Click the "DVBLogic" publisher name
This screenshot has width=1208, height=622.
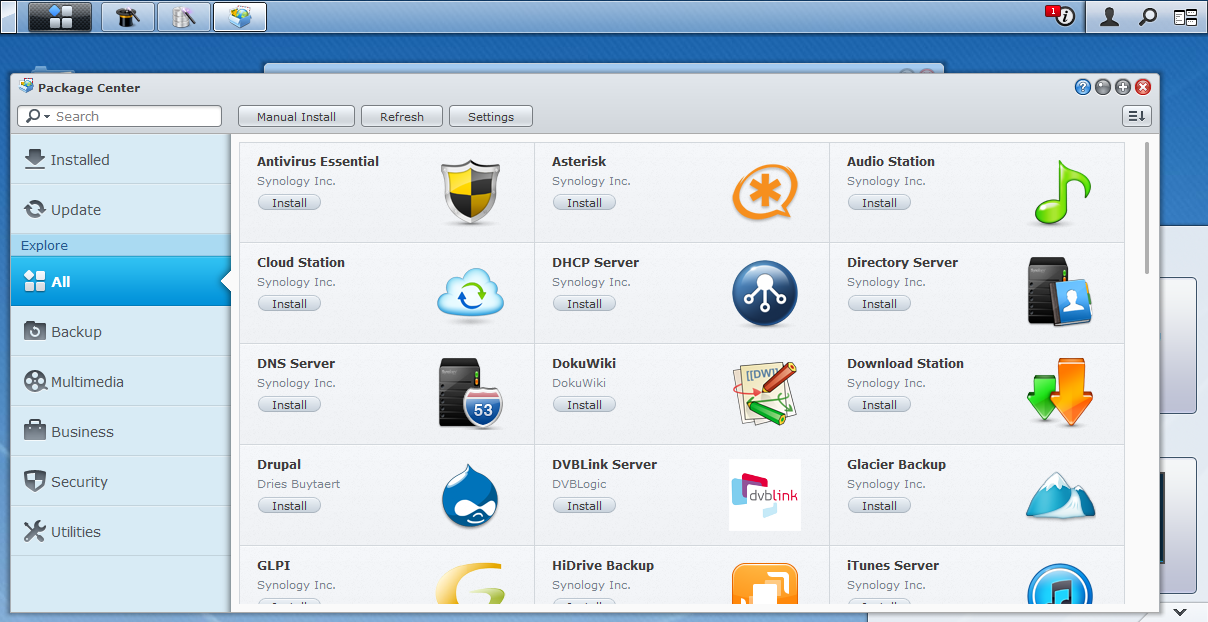tap(579, 484)
